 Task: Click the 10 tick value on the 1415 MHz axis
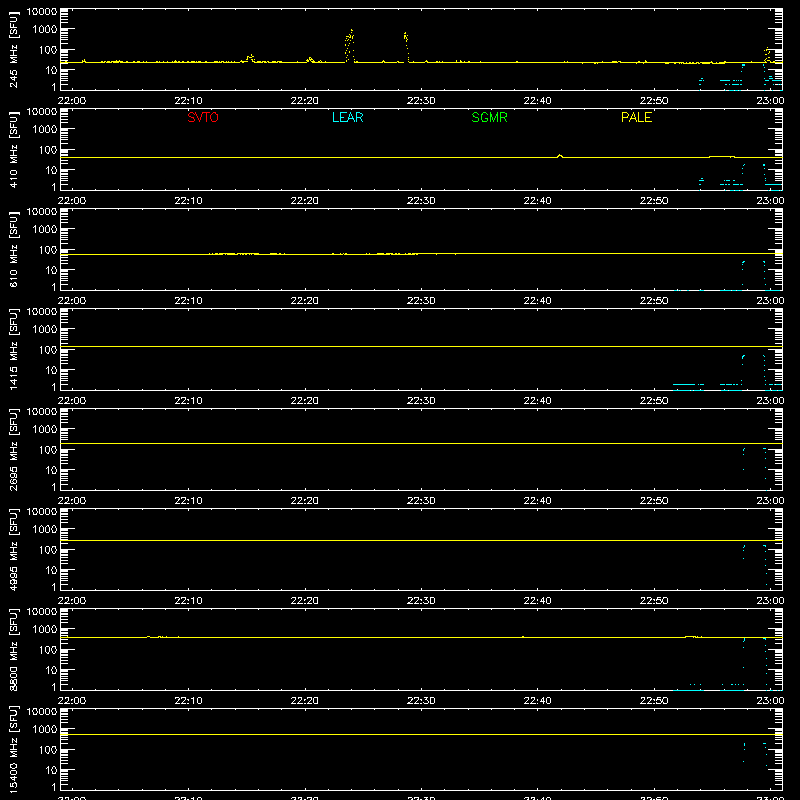[x=51, y=370]
